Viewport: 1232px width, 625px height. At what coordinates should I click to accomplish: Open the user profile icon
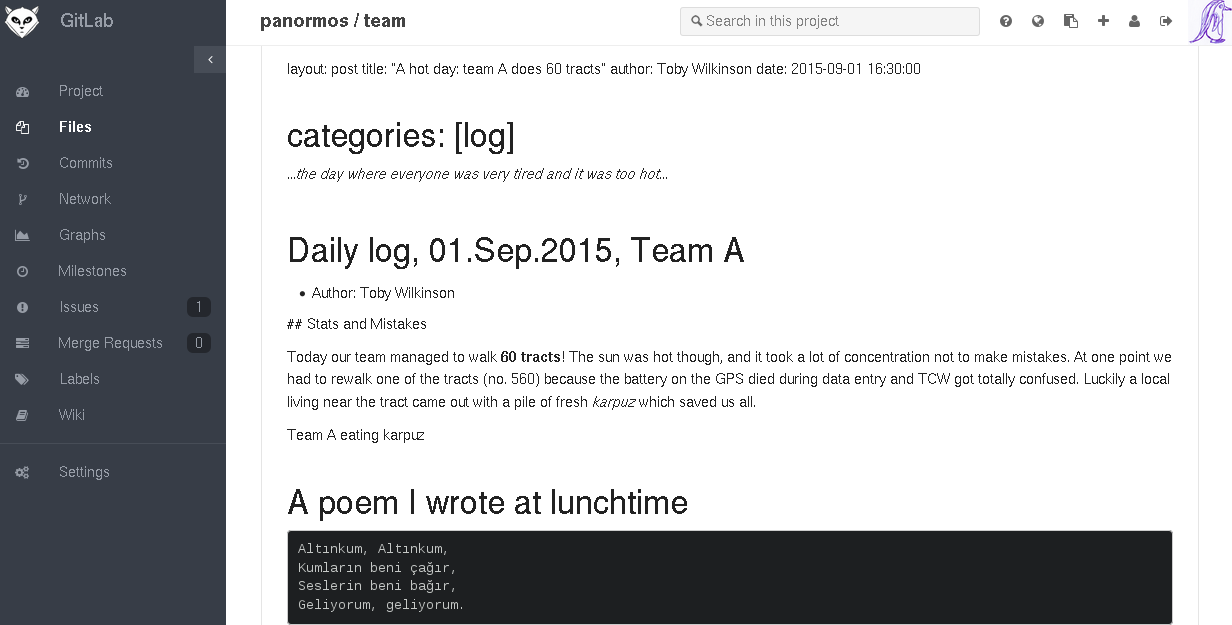tap(1134, 21)
